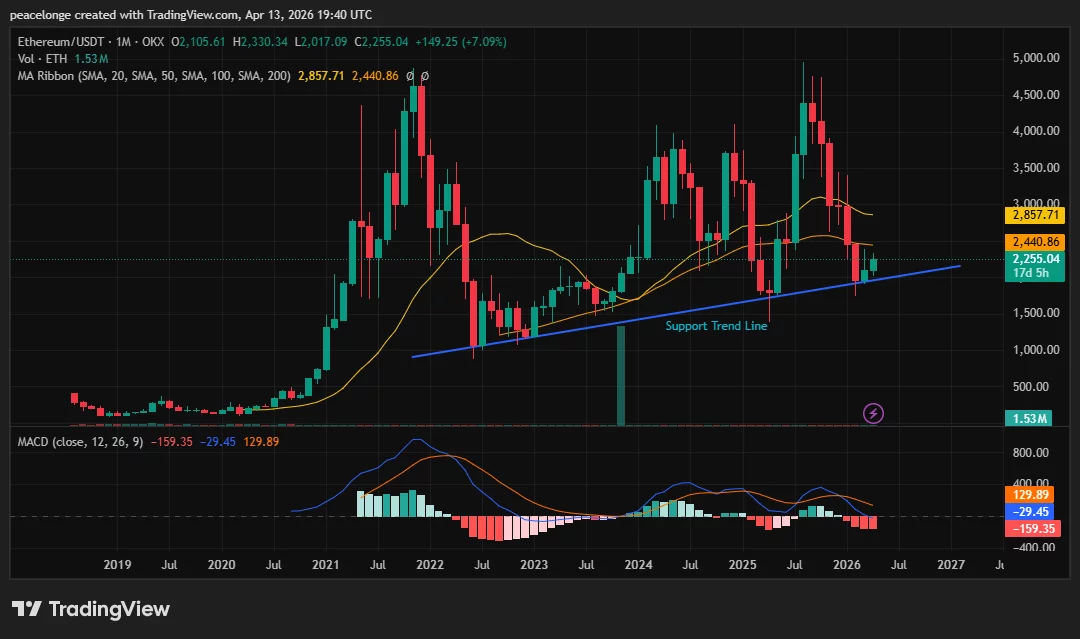Click the red -159.35 MACD value label
1080x639 pixels.
click(1032, 528)
